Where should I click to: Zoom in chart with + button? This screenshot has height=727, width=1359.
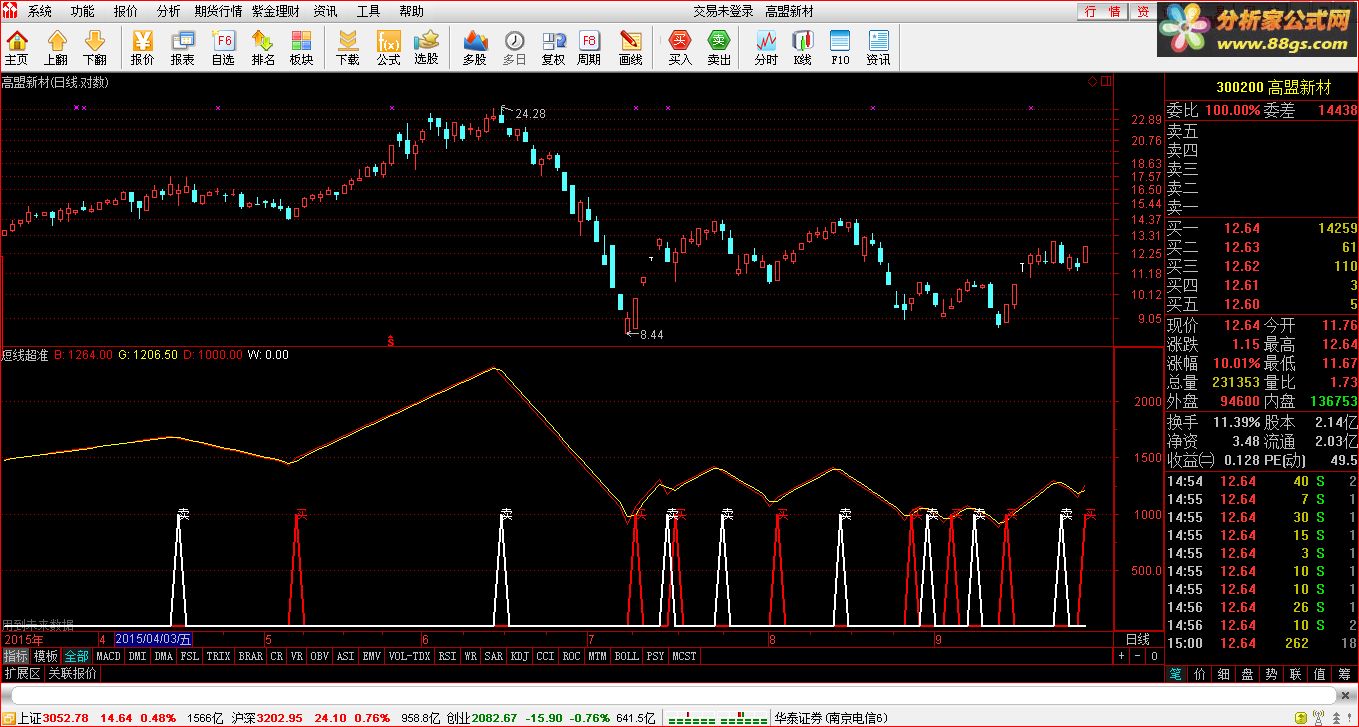1122,656
